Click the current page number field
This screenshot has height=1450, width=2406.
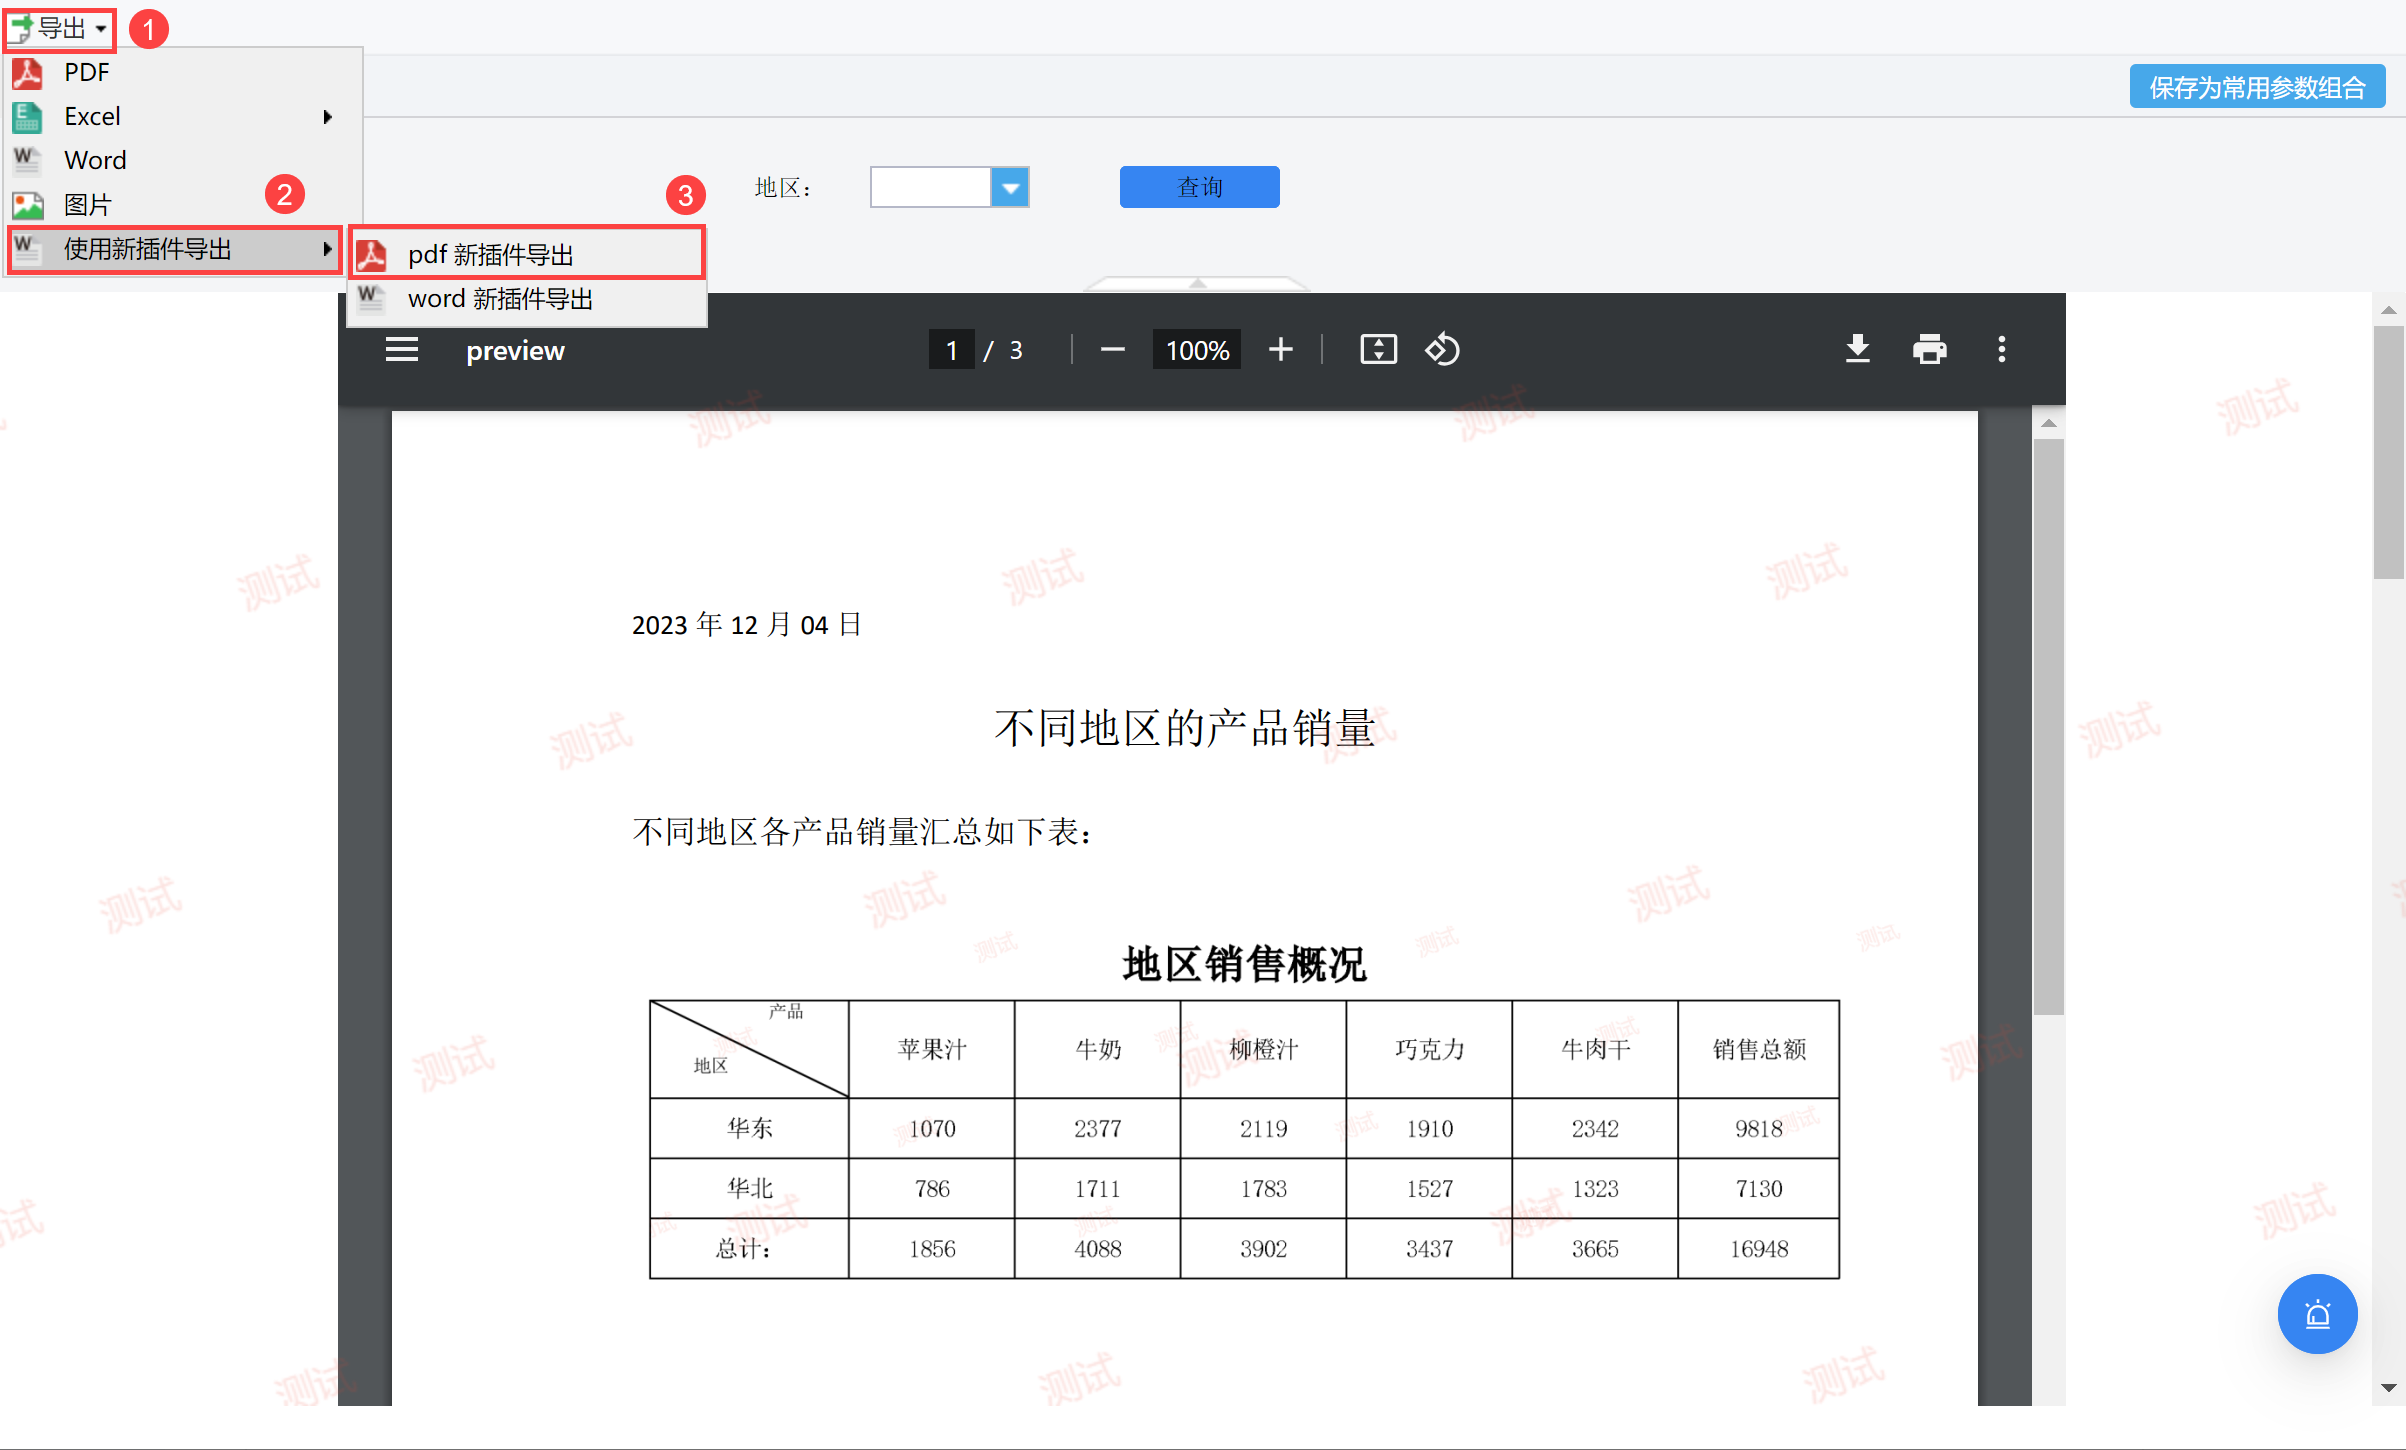[951, 350]
